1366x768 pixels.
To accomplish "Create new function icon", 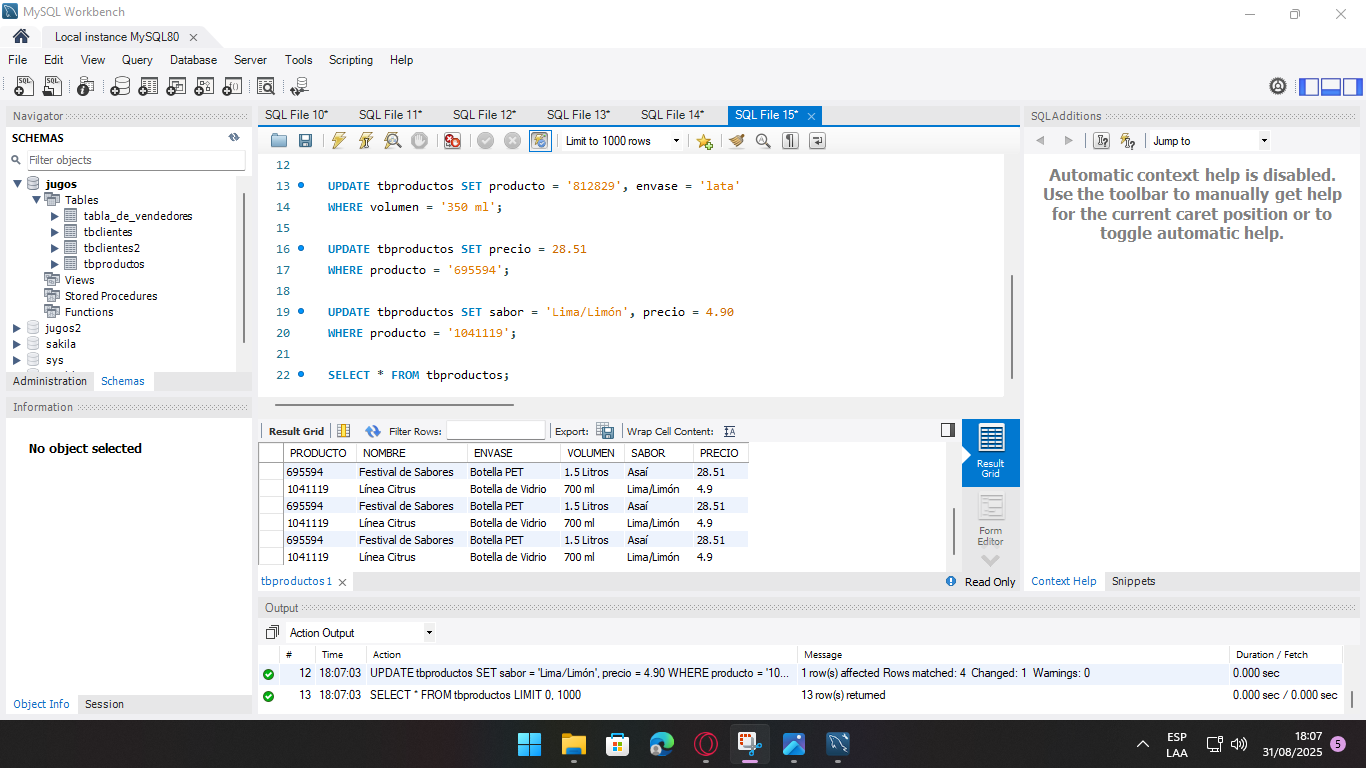I will (232, 86).
